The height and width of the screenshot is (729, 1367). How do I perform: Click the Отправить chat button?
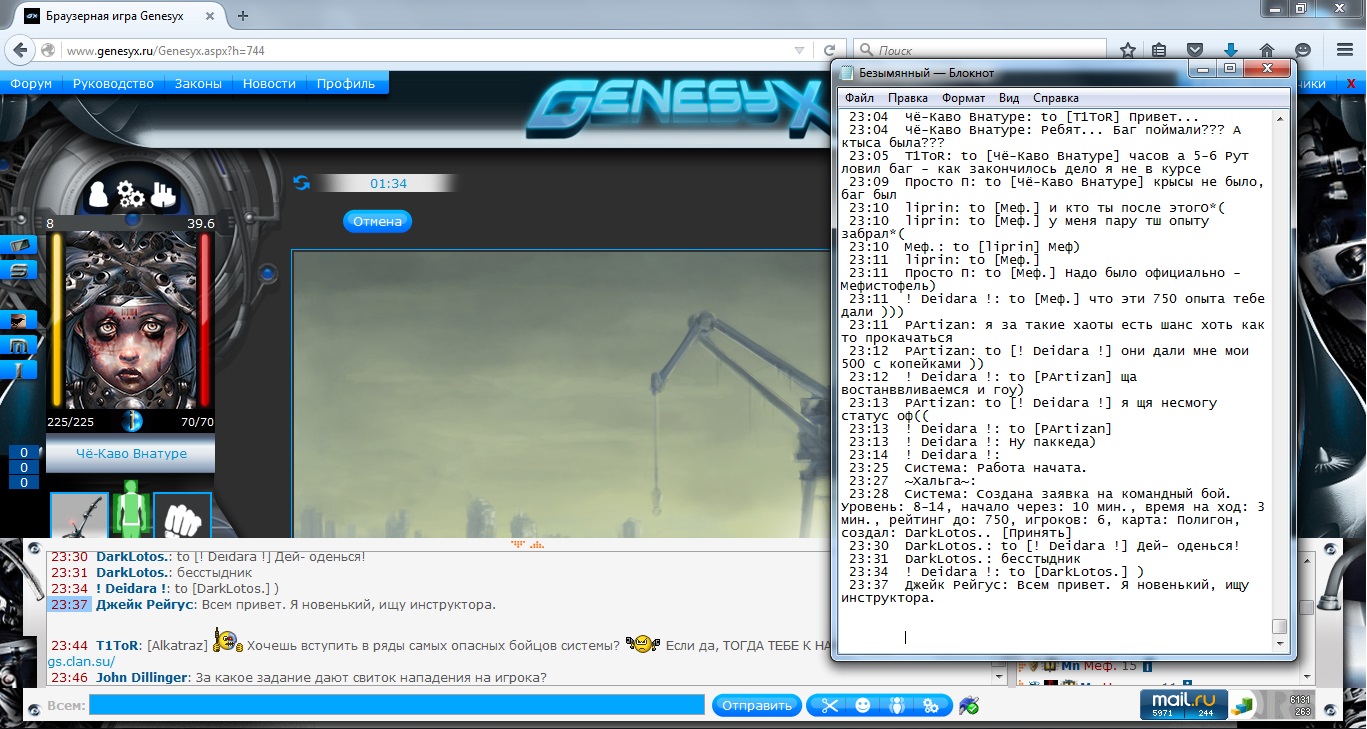click(757, 705)
